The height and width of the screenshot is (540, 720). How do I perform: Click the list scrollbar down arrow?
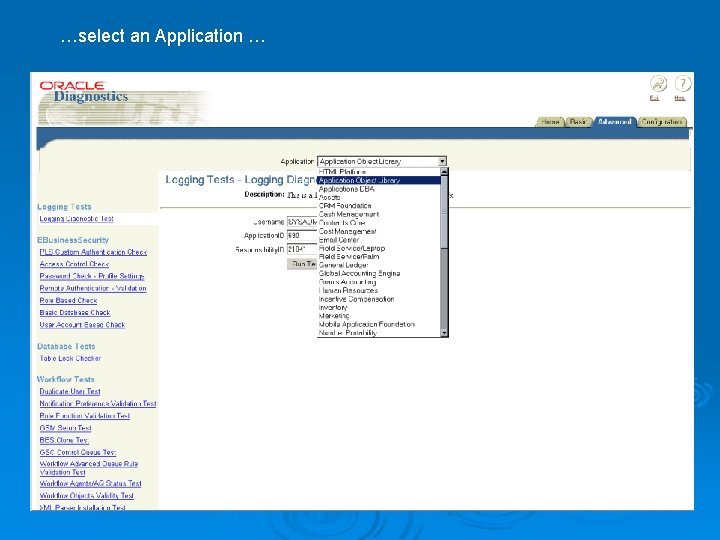[x=444, y=333]
